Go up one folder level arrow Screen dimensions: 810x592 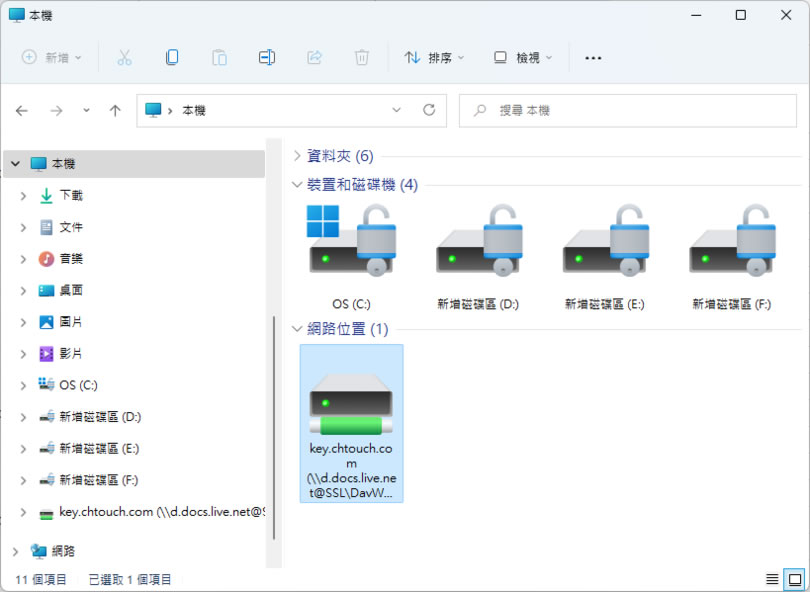pos(115,110)
